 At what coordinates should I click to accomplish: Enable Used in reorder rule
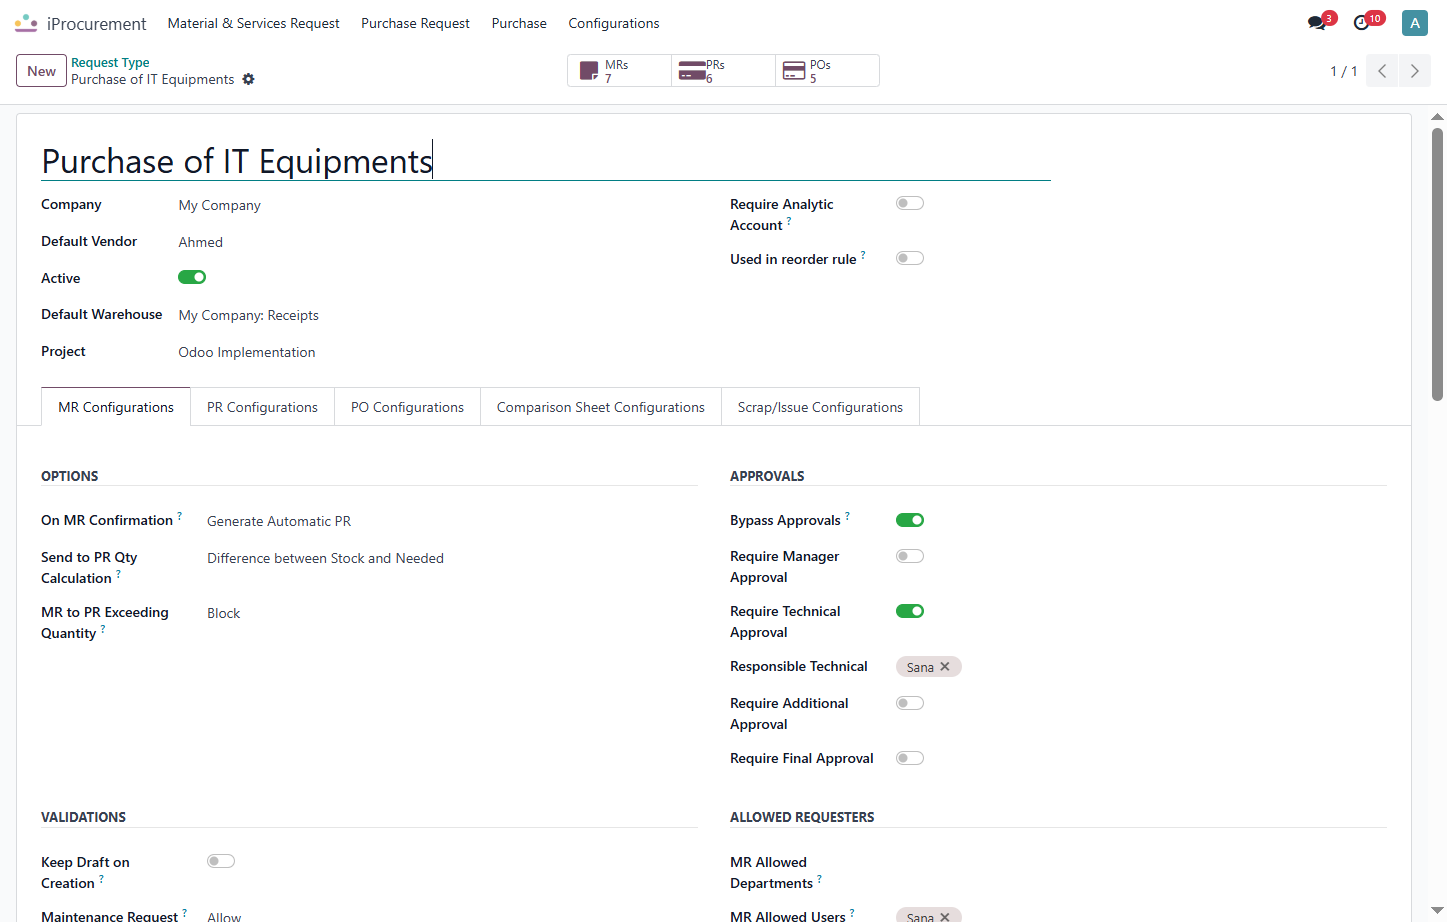pos(910,258)
